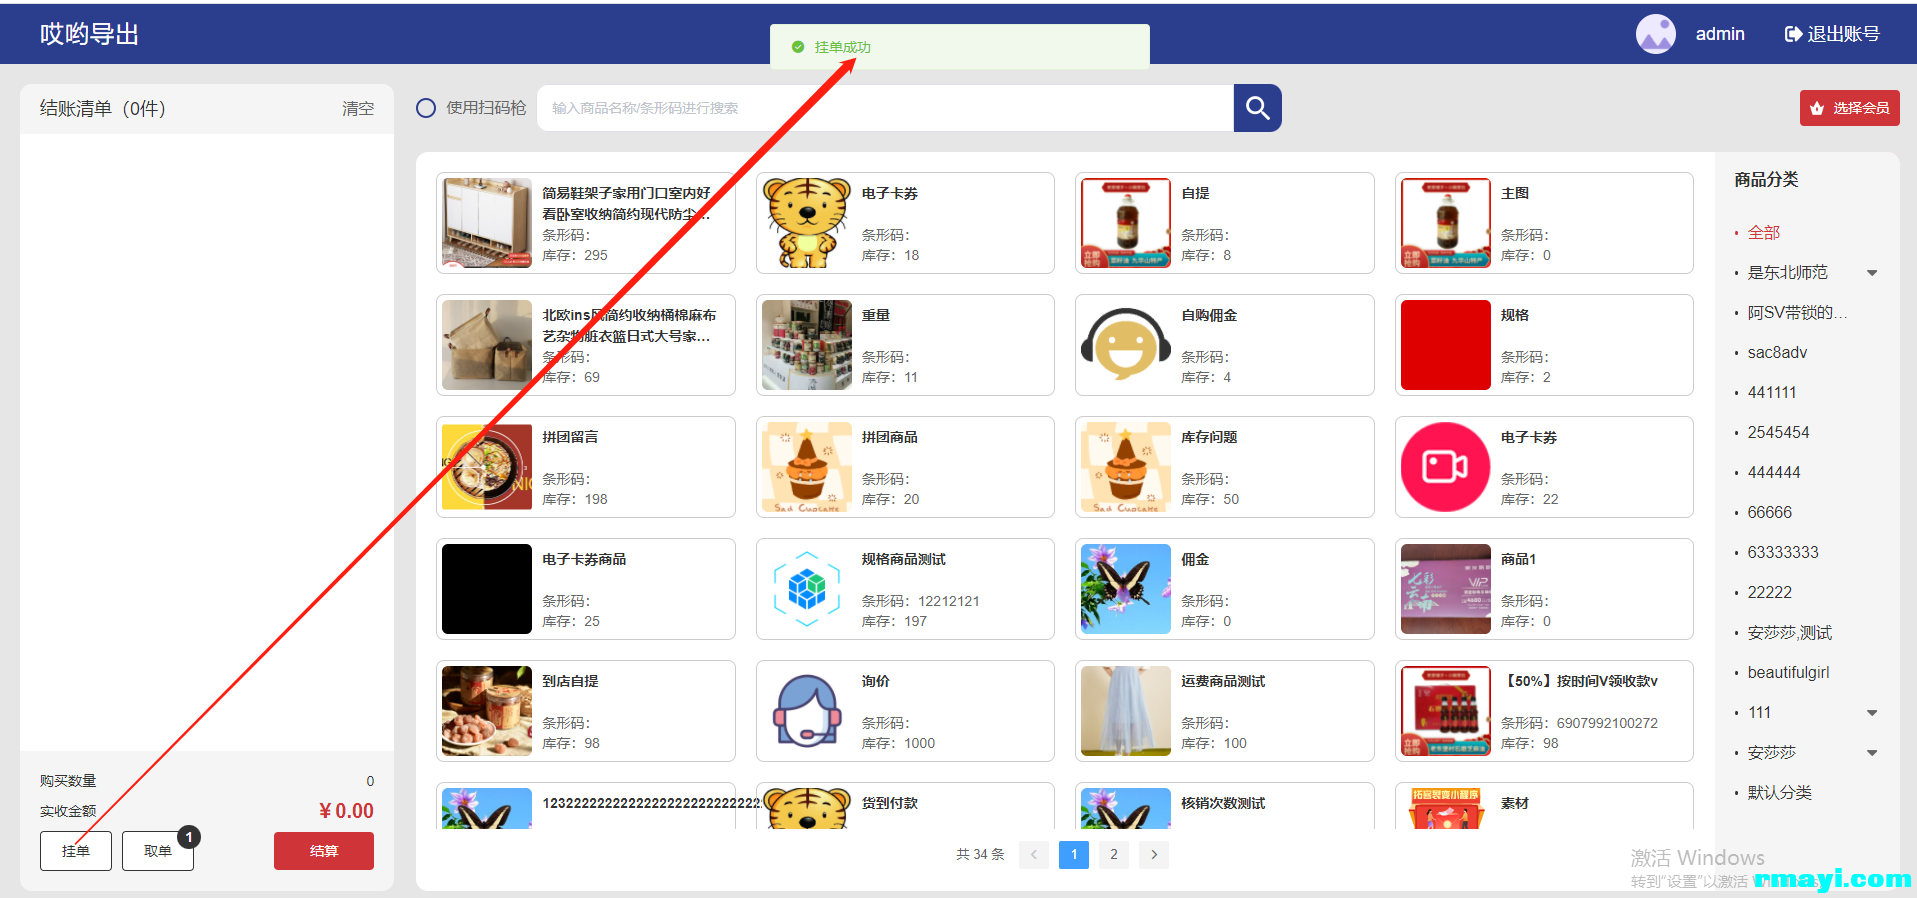Screen dimensions: 1917x898
Task: Click the magnifier search icon button
Action: click(x=1257, y=108)
